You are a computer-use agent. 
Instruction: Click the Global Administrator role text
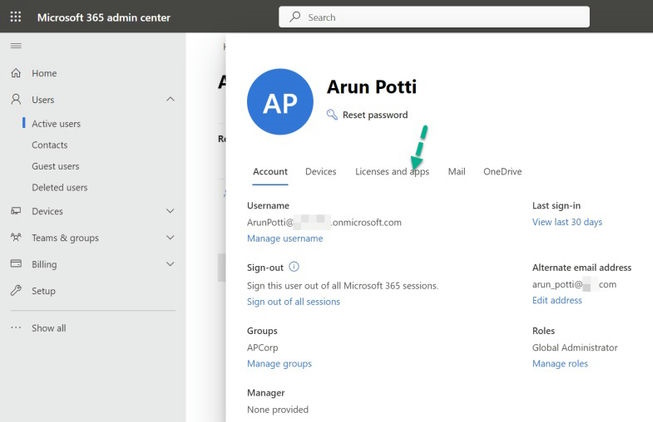click(575, 347)
